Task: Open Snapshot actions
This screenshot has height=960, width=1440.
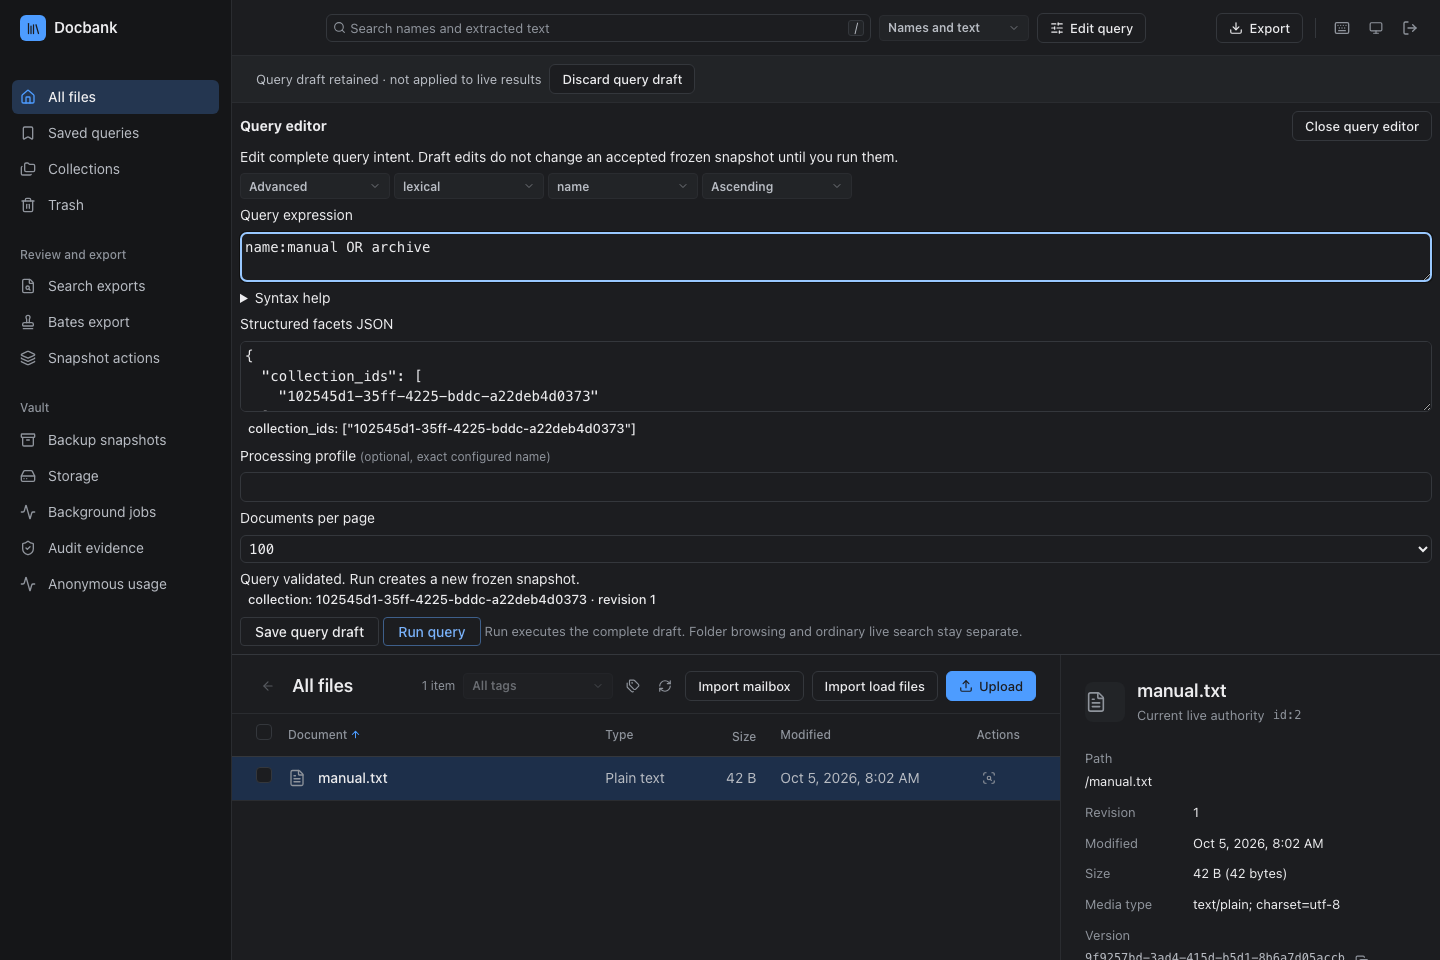Action: click(115, 358)
